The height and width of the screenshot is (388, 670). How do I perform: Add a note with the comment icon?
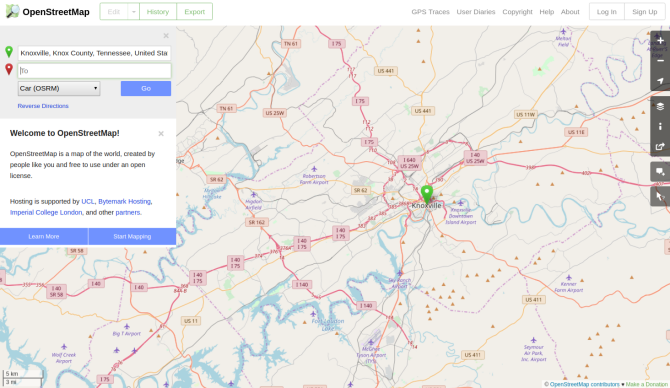click(x=660, y=172)
